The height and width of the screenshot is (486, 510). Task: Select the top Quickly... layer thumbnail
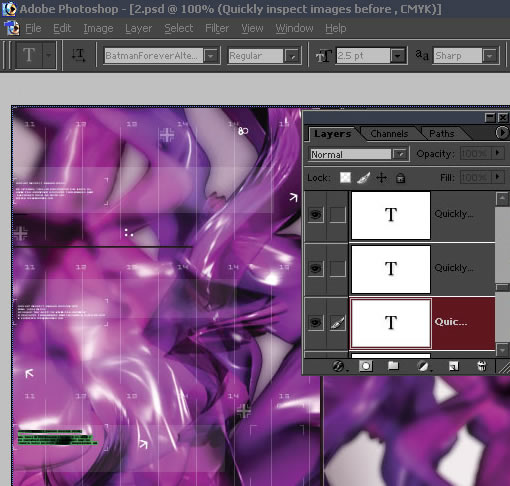point(391,215)
